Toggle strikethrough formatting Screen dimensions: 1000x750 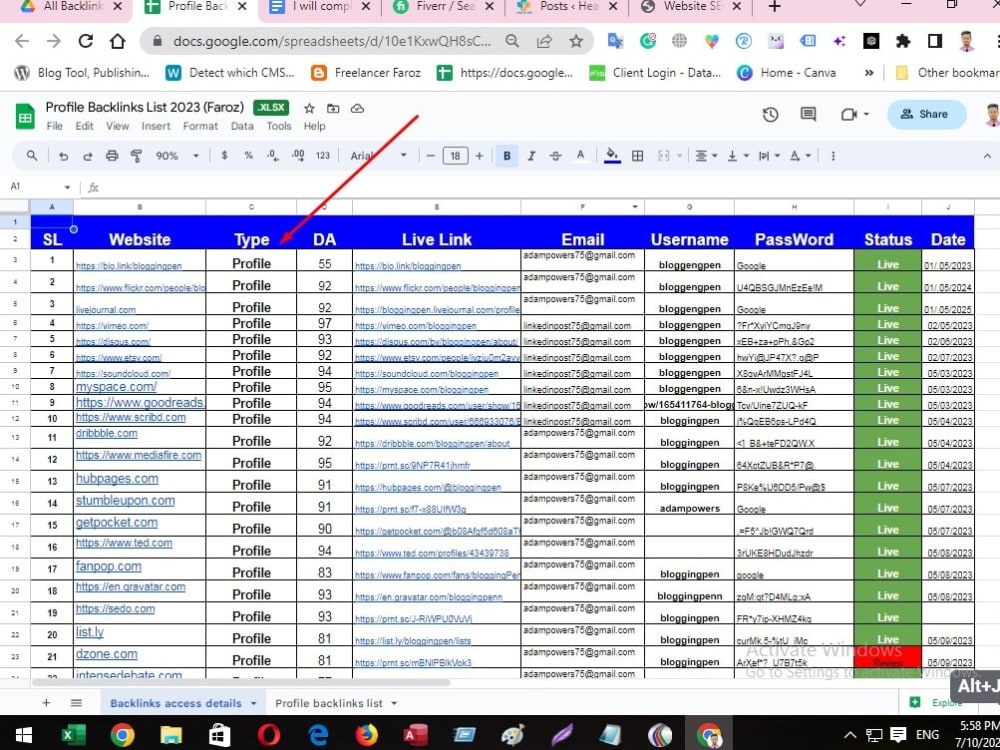pyautogui.click(x=555, y=156)
